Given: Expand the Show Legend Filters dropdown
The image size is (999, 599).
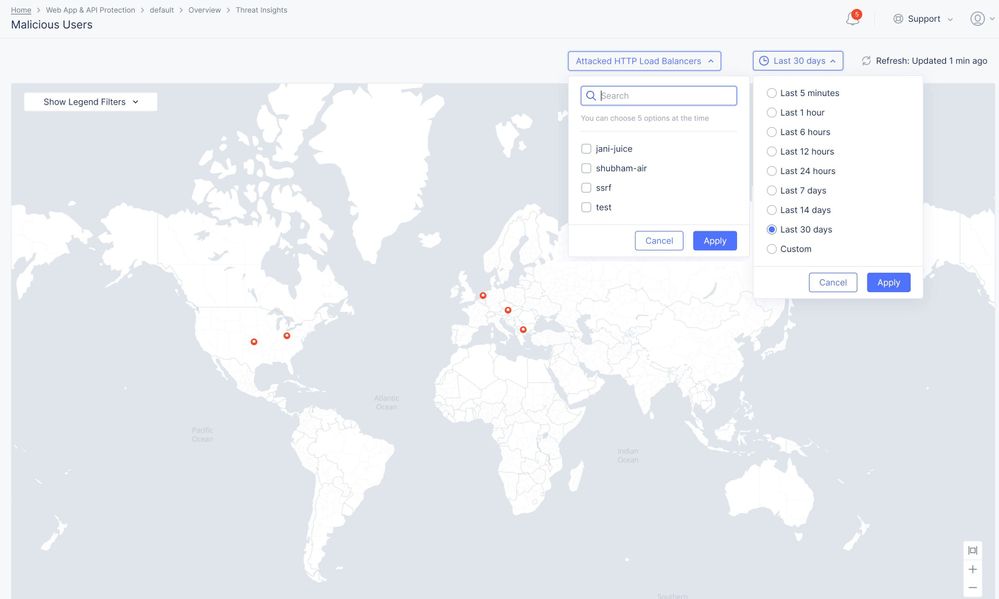Looking at the screenshot, I should [91, 102].
